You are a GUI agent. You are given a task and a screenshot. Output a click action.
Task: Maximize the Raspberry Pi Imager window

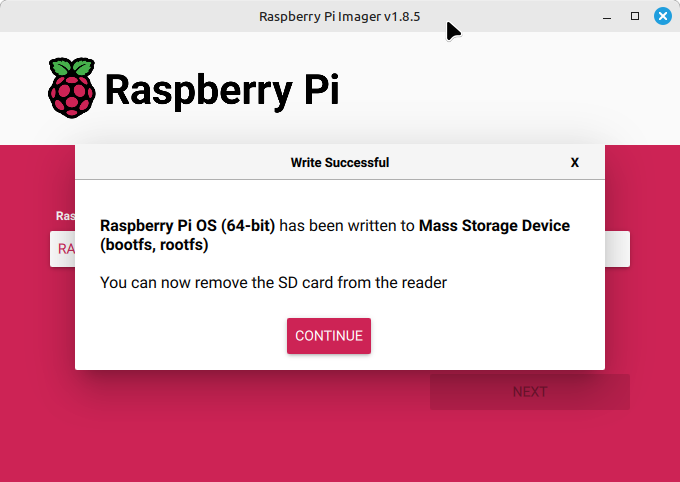(x=635, y=16)
